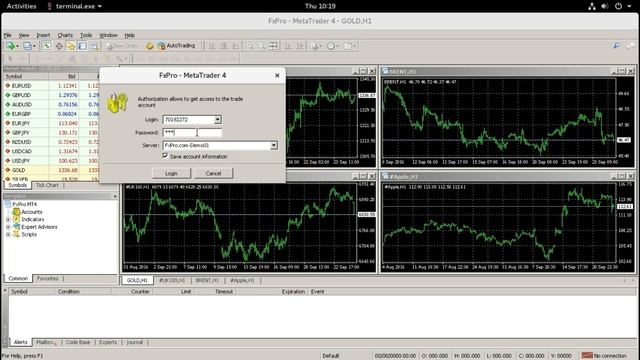Switch to Tick Chart tab
This screenshot has height=360, width=640.
(x=47, y=185)
